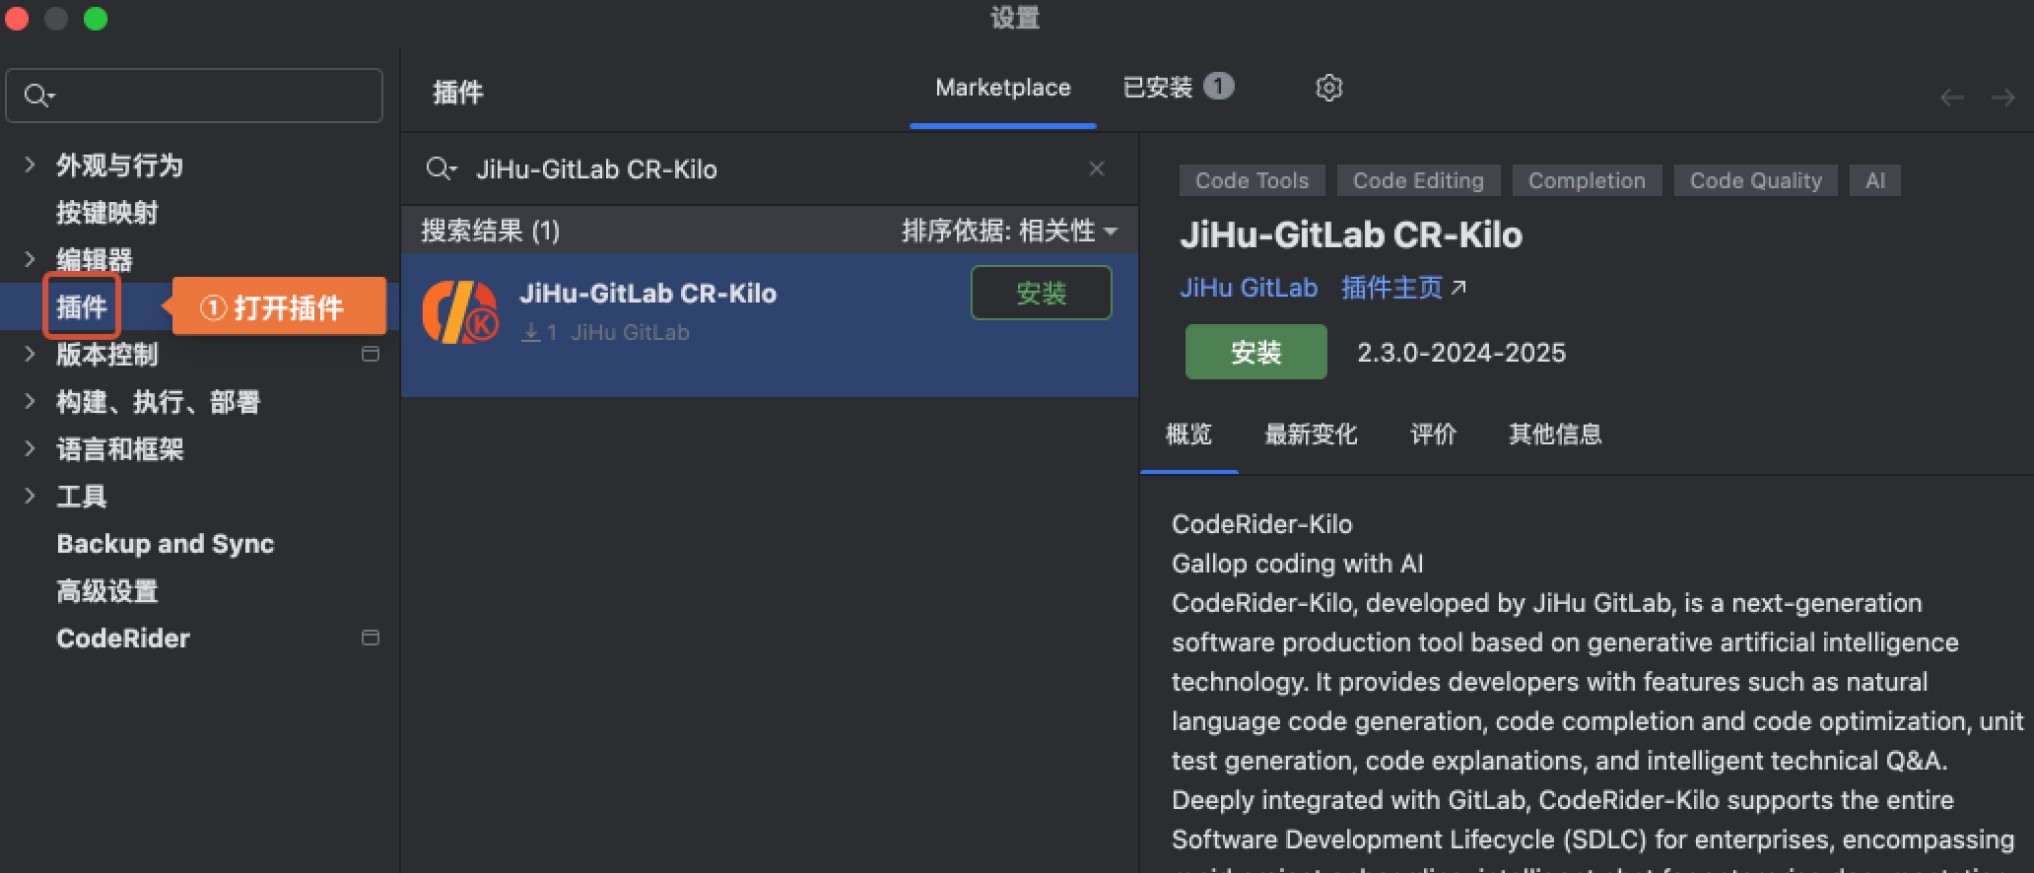2034x873 pixels.
Task: Click the CodeRider project-level settings icon
Action: (x=370, y=638)
